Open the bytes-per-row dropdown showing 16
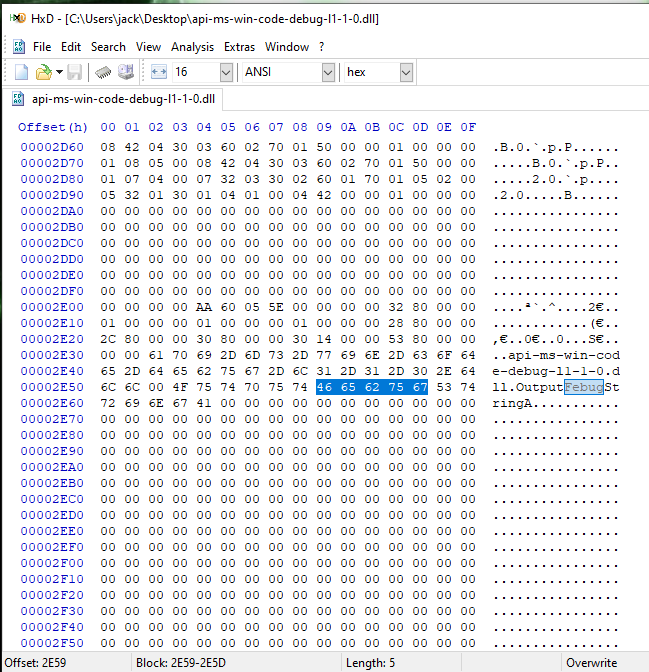649x672 pixels. click(226, 72)
